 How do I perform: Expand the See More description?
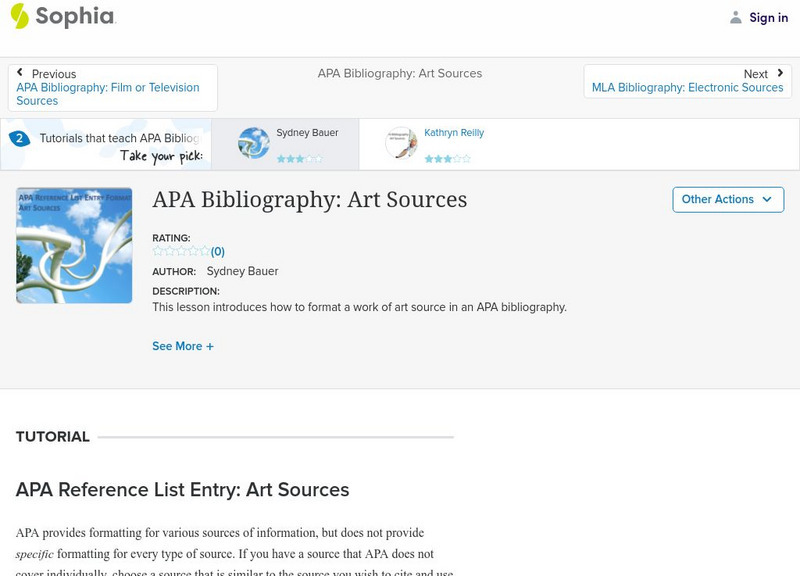183,346
